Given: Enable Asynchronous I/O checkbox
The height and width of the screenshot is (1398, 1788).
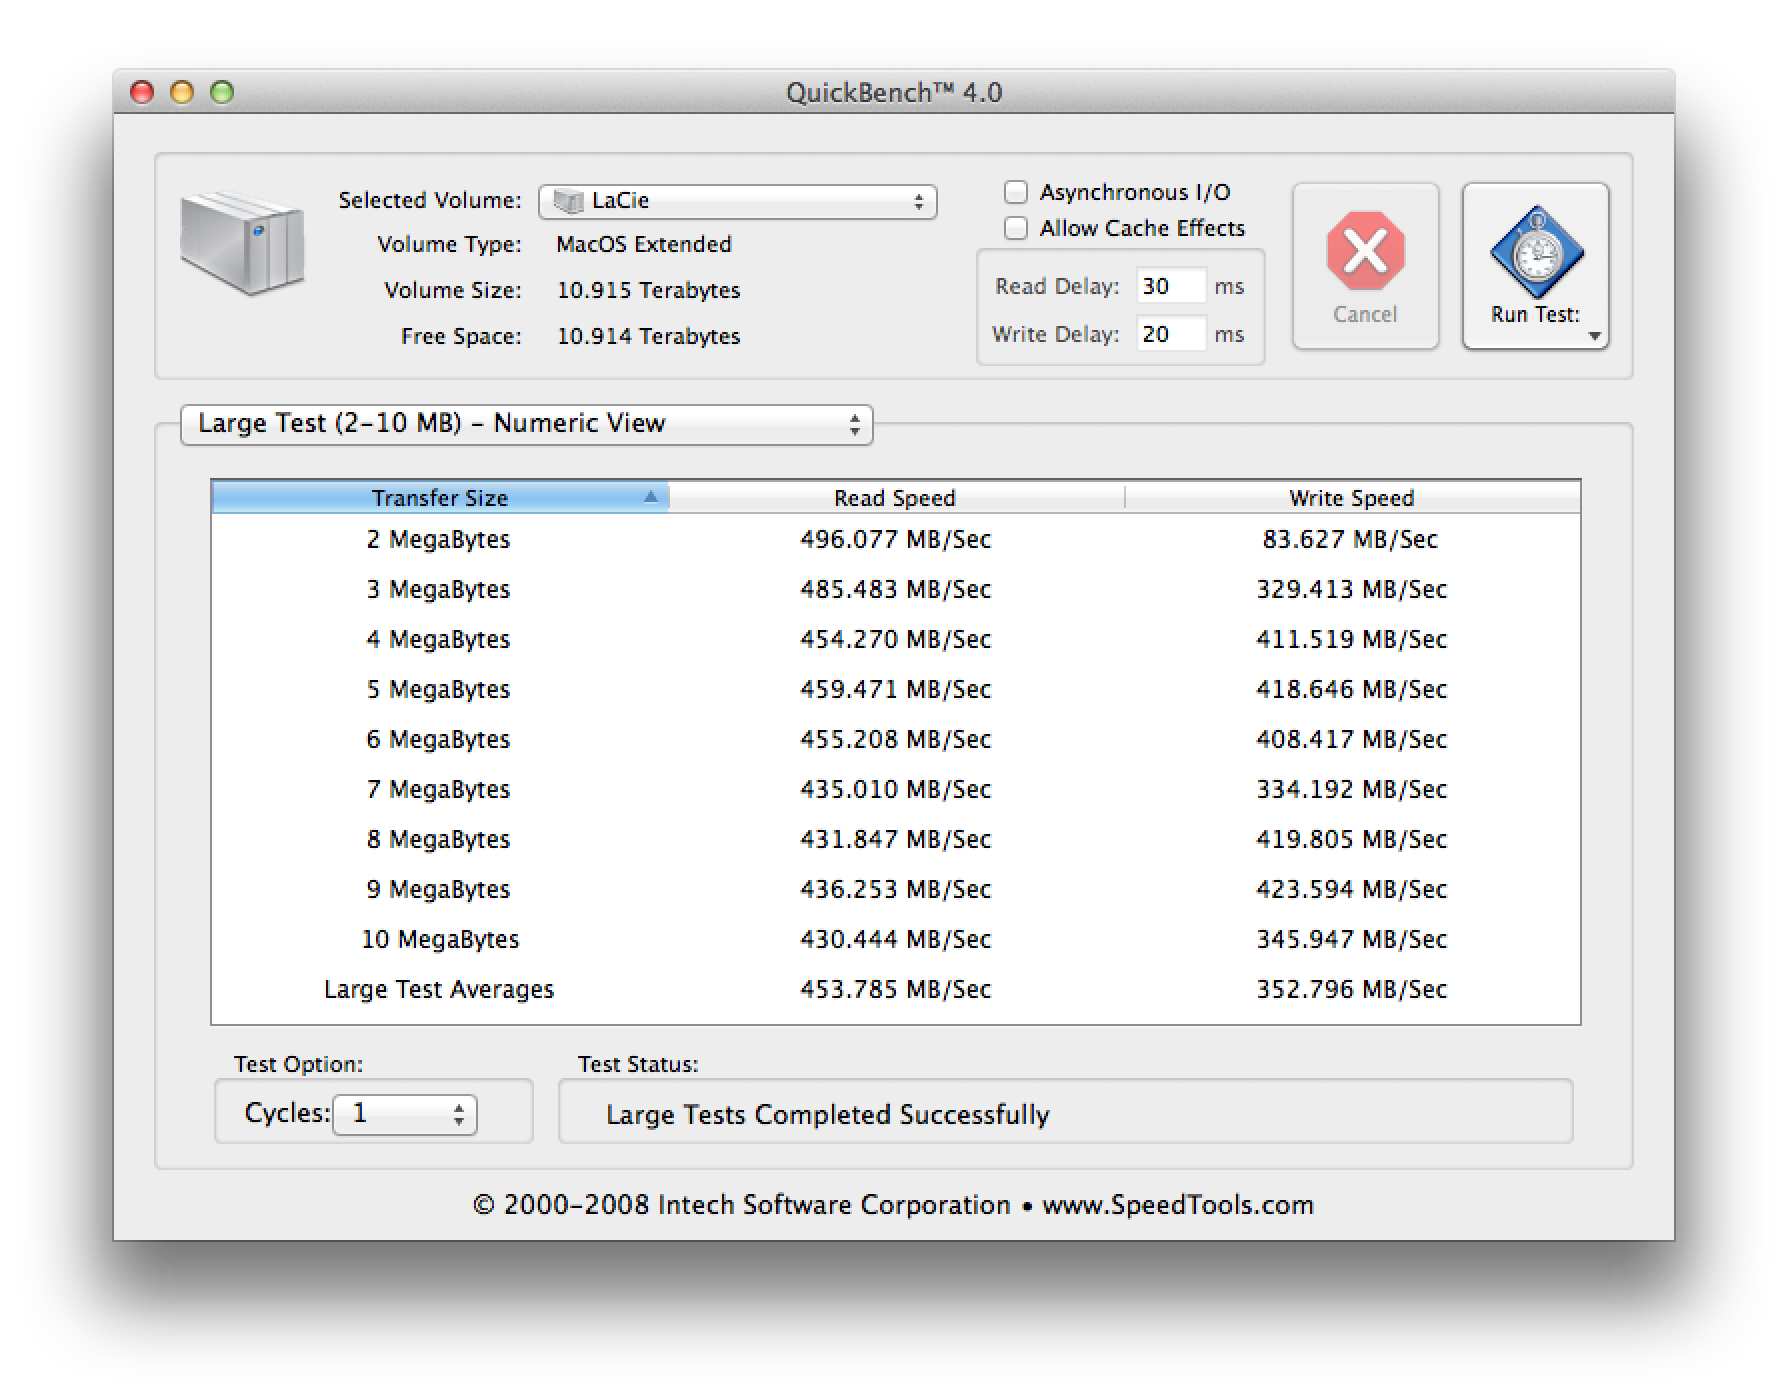Looking at the screenshot, I should coord(1016,192).
